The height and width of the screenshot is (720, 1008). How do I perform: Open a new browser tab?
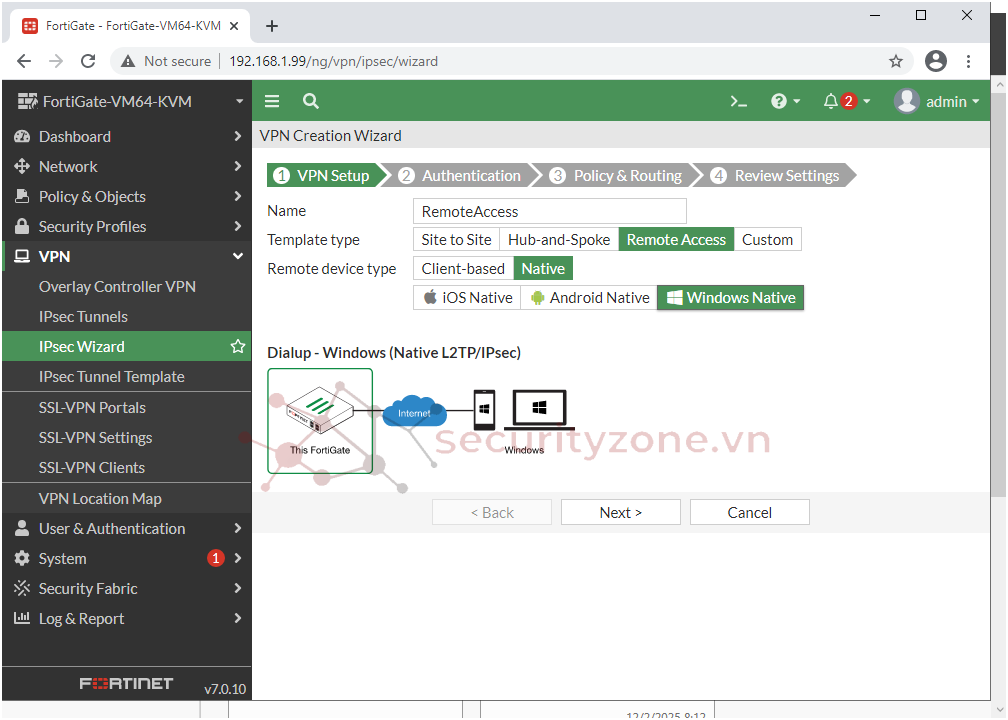[x=272, y=26]
